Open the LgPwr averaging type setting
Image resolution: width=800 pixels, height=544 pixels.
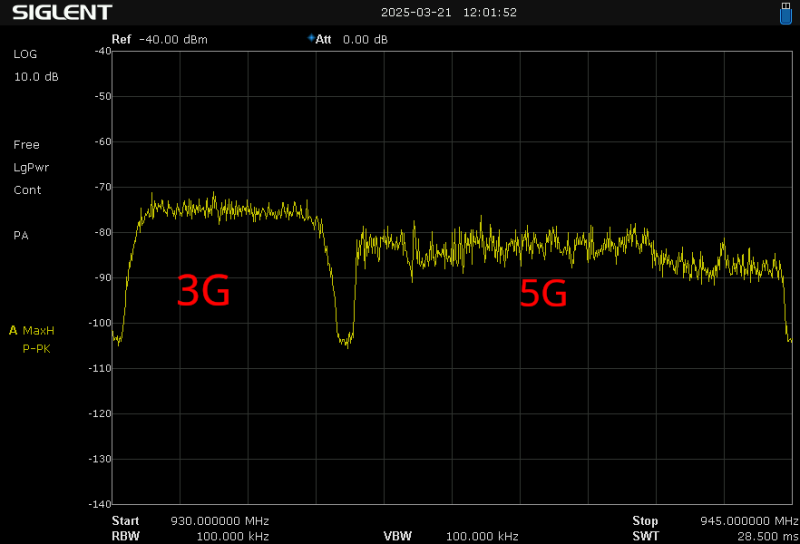pyautogui.click(x=30, y=167)
